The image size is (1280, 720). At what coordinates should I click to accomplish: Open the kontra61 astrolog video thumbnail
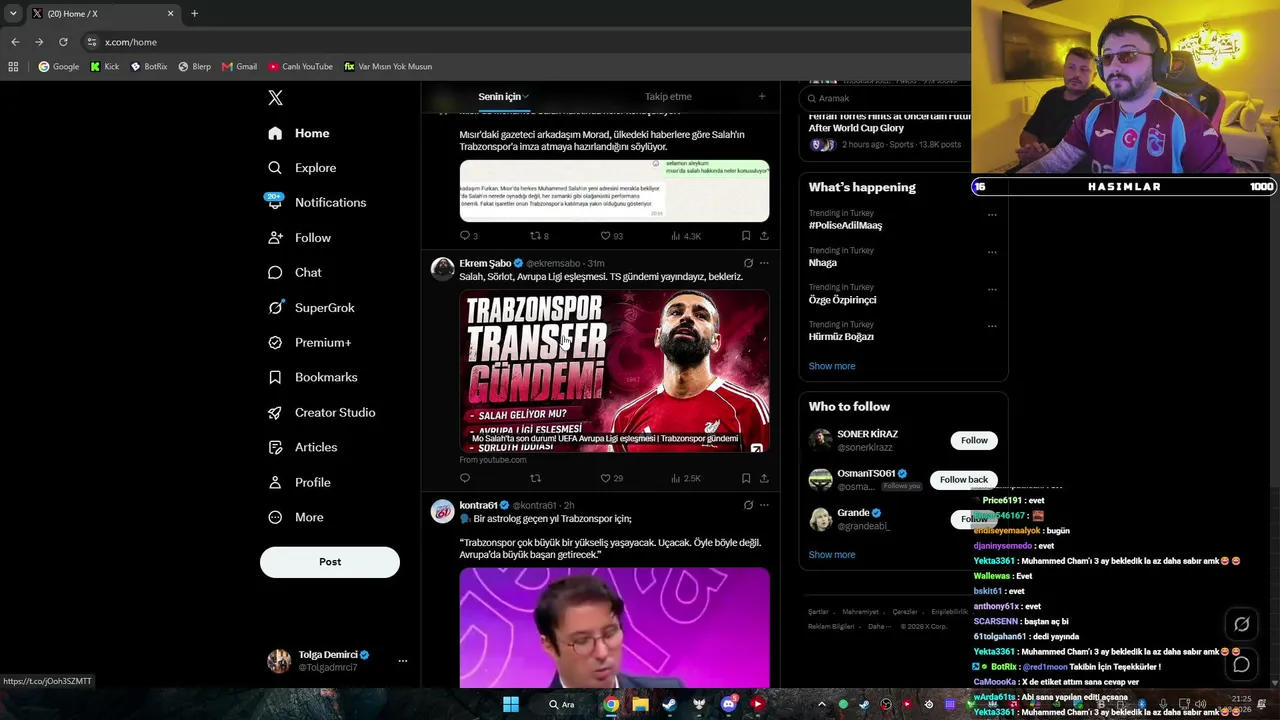[x=614, y=628]
